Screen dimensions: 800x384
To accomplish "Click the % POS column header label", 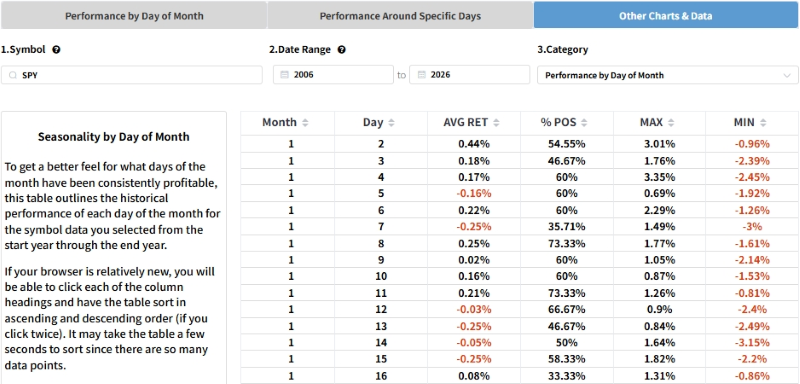I will 558,122.
